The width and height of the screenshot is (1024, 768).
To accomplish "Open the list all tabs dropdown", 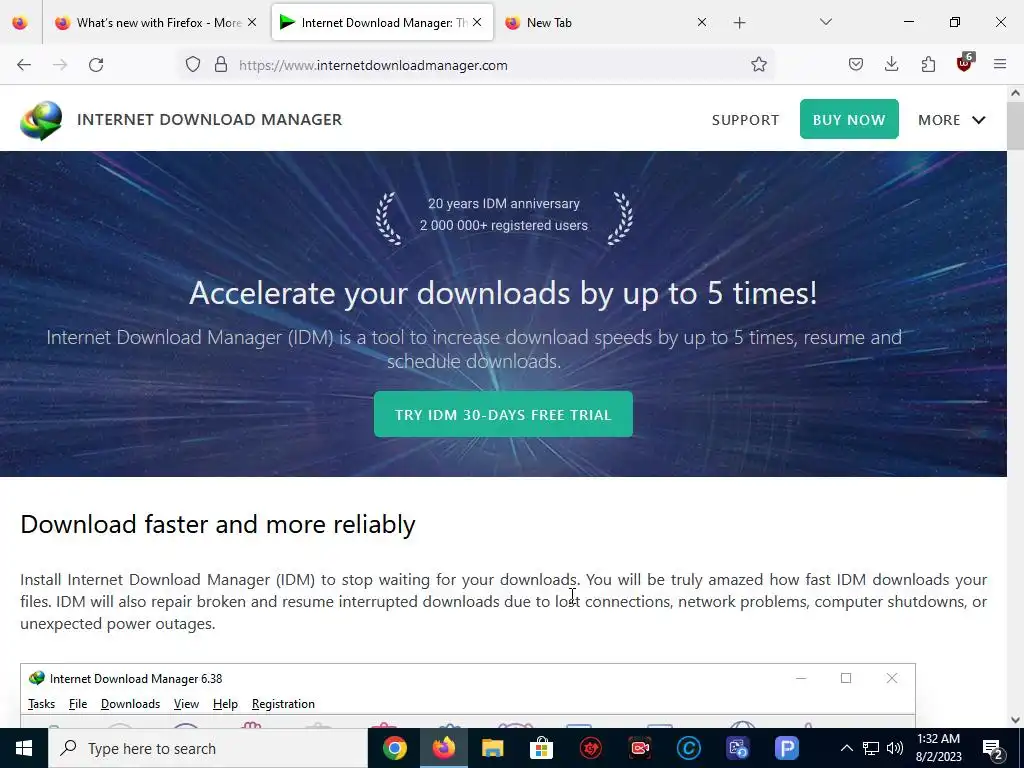I will pyautogui.click(x=825, y=23).
